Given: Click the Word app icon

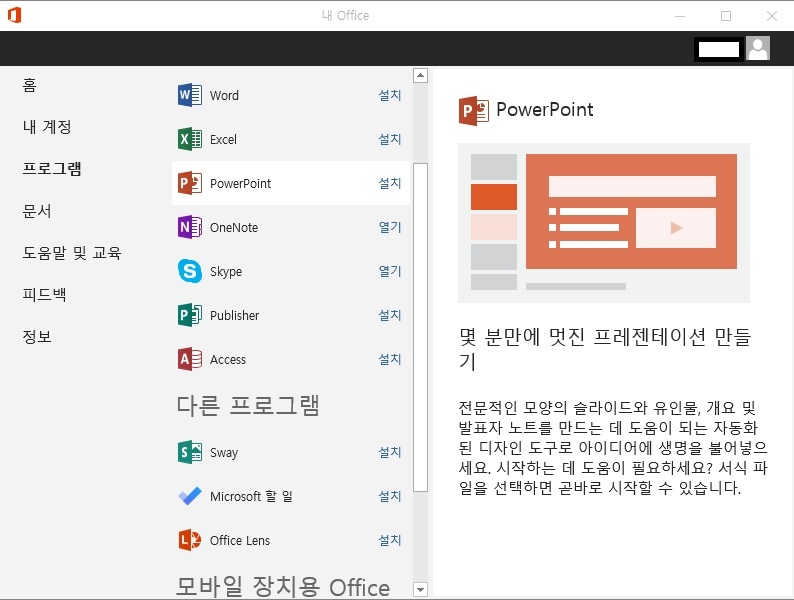Looking at the screenshot, I should pos(190,95).
